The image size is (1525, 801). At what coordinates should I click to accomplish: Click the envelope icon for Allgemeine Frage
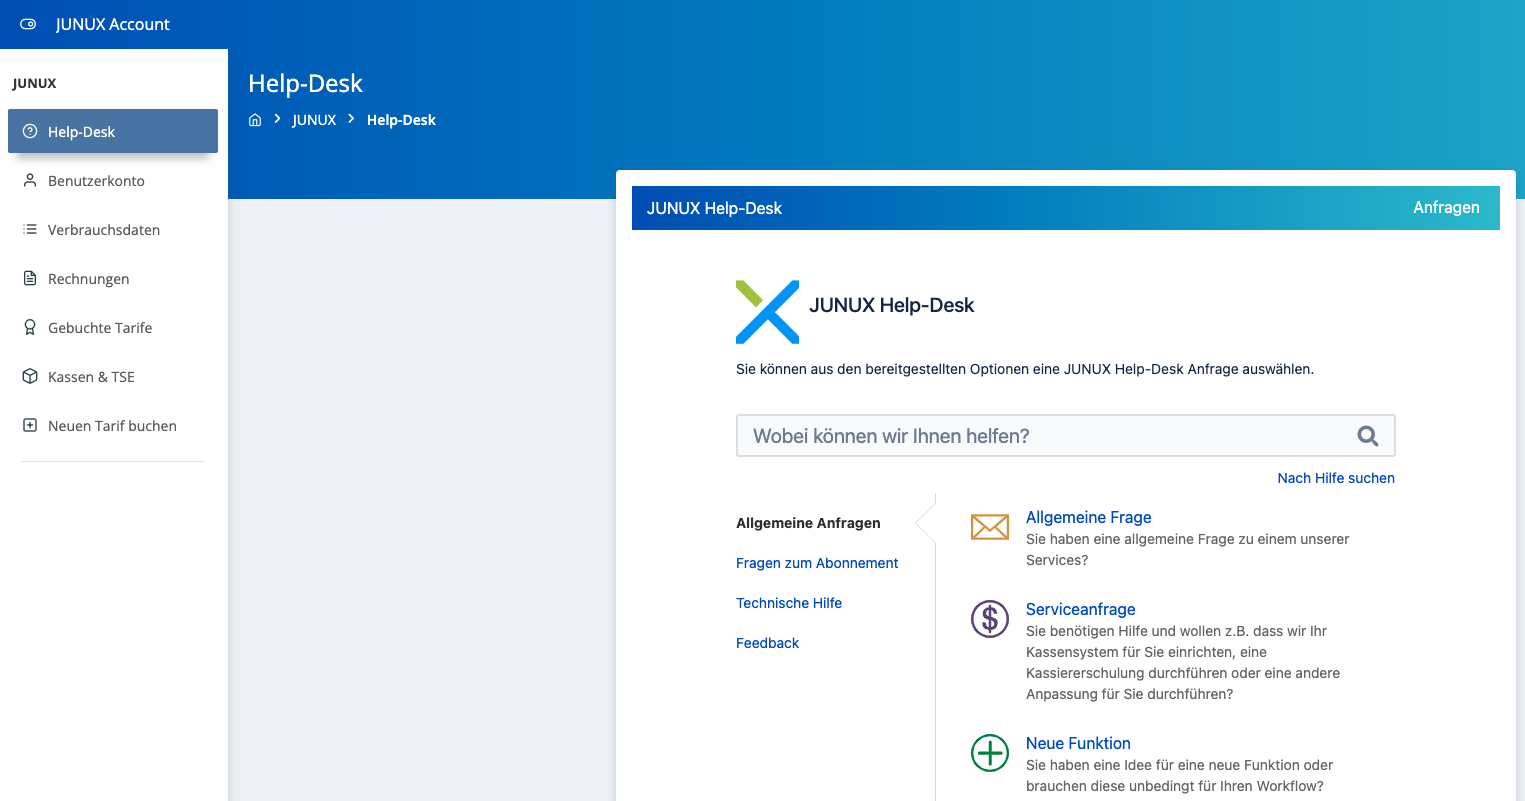click(990, 526)
